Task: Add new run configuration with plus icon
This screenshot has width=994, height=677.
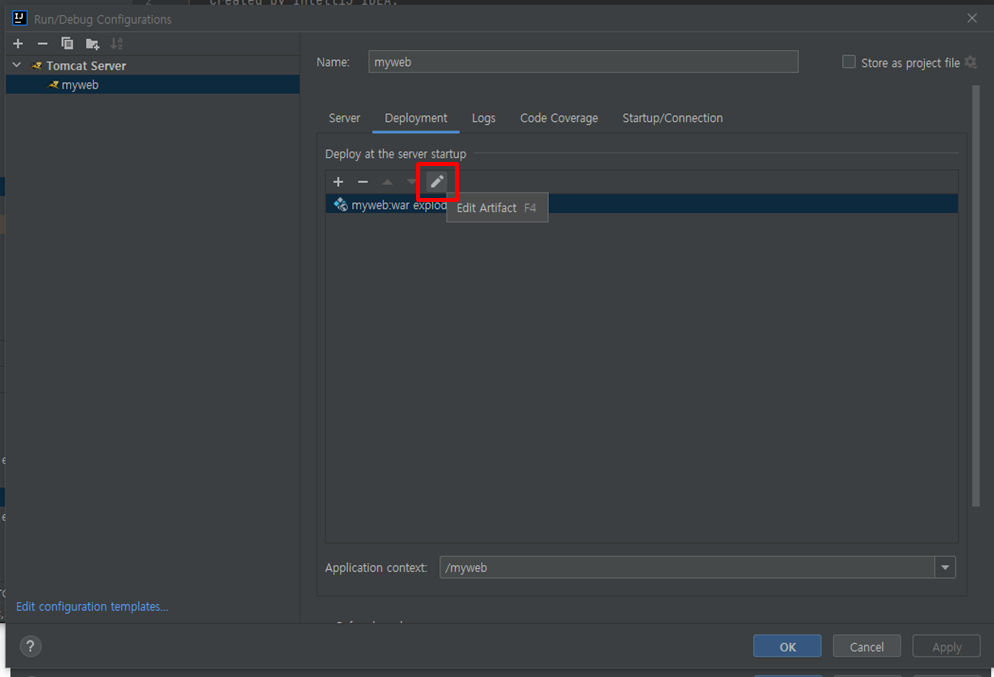Action: [x=18, y=44]
